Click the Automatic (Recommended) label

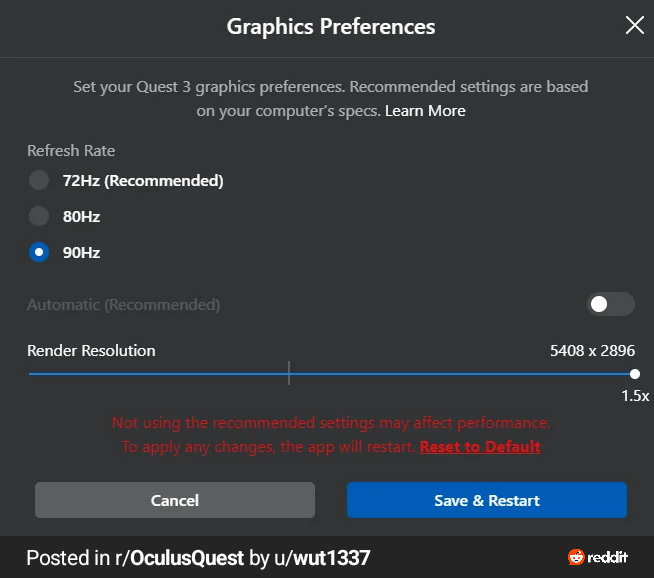tap(123, 305)
